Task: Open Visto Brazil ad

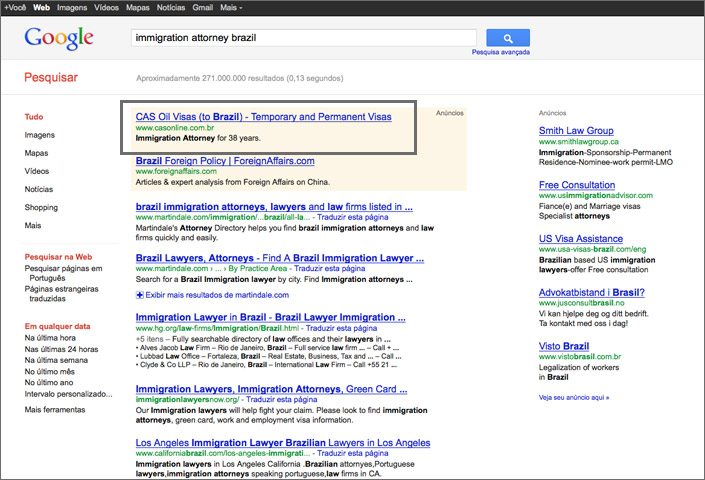Action: tap(564, 346)
